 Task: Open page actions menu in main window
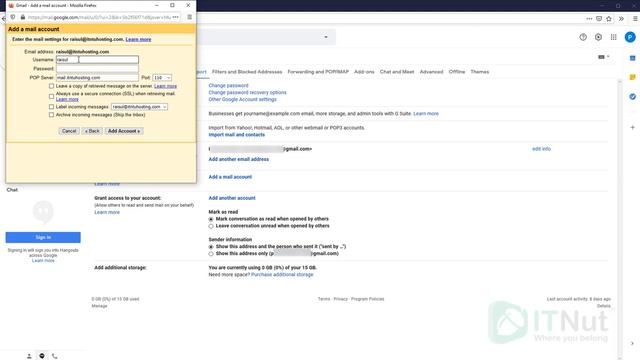(589, 18)
